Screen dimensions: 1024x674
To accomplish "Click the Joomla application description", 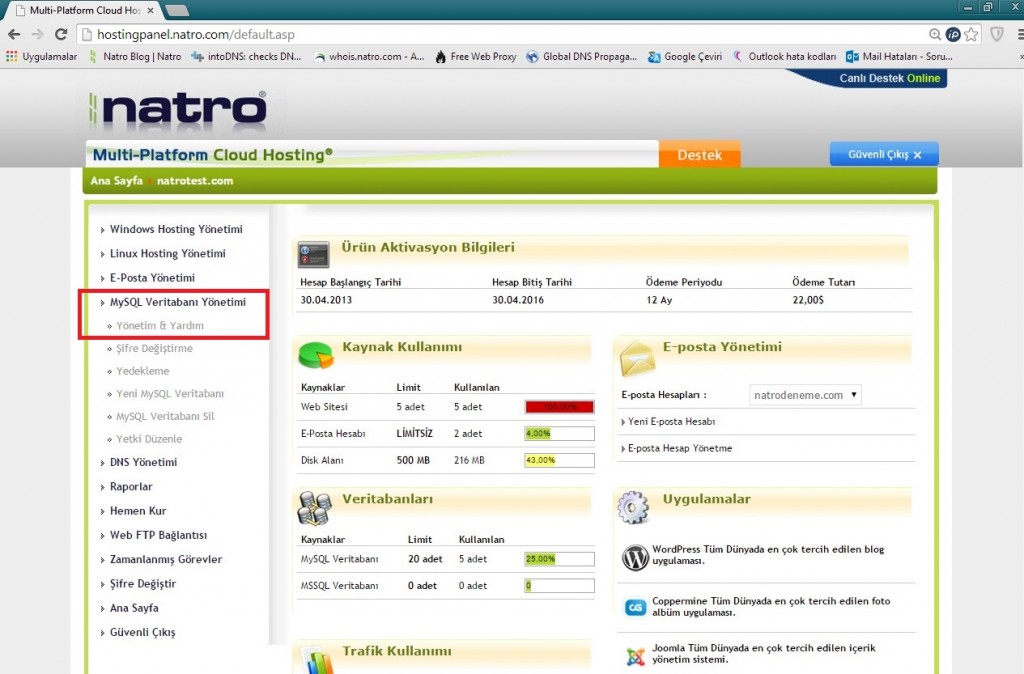I will (x=763, y=654).
